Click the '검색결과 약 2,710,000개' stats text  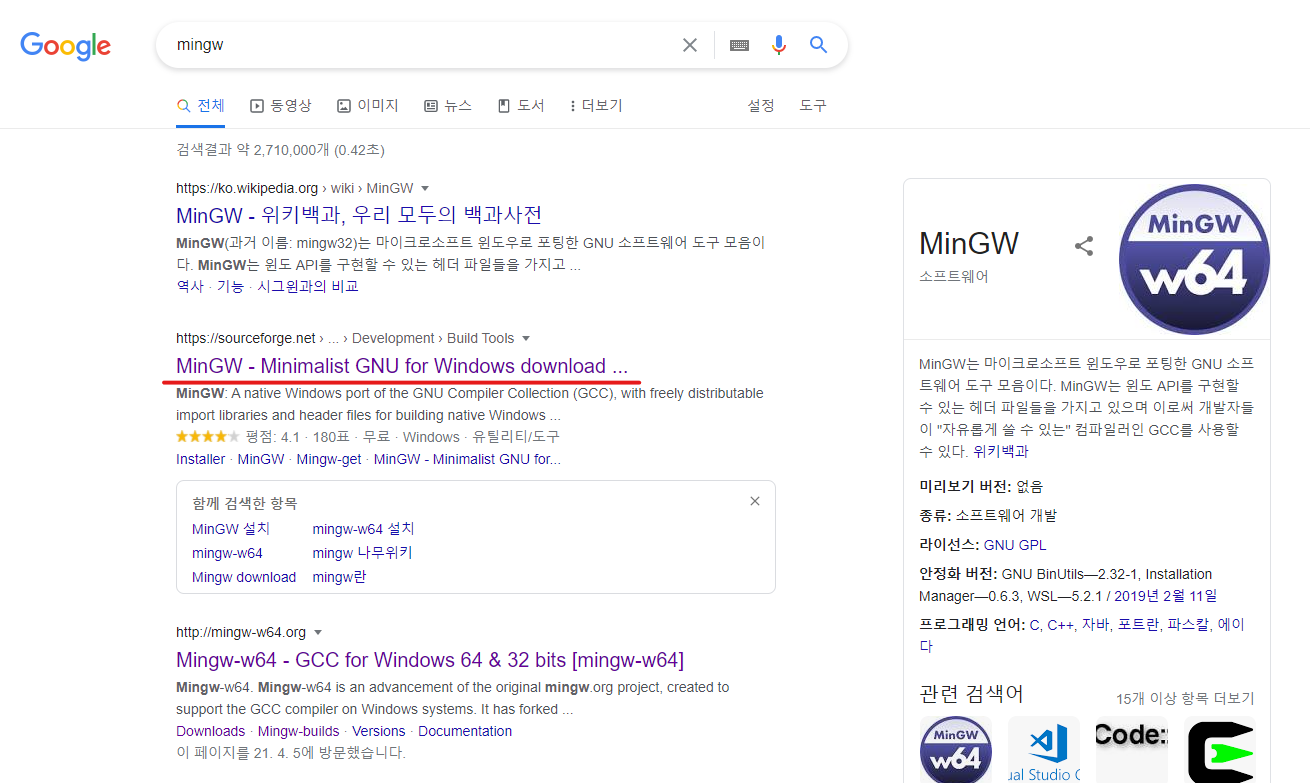(x=280, y=150)
